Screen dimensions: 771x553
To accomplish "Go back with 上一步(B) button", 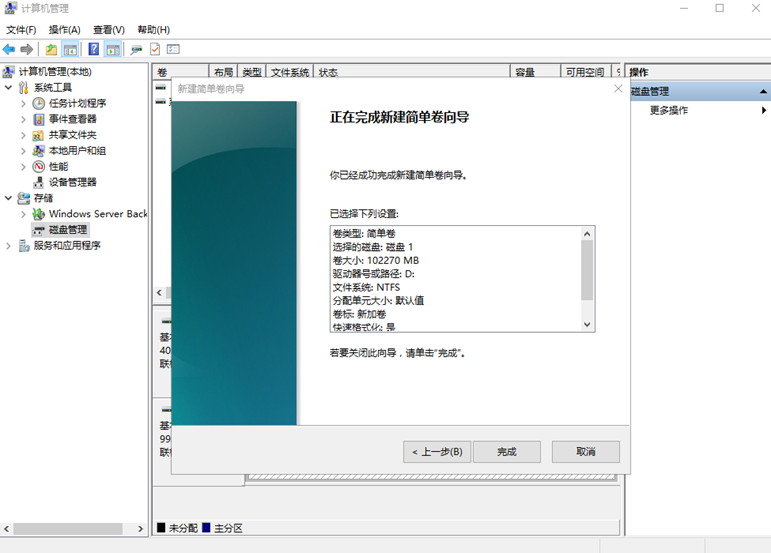I will coord(437,452).
